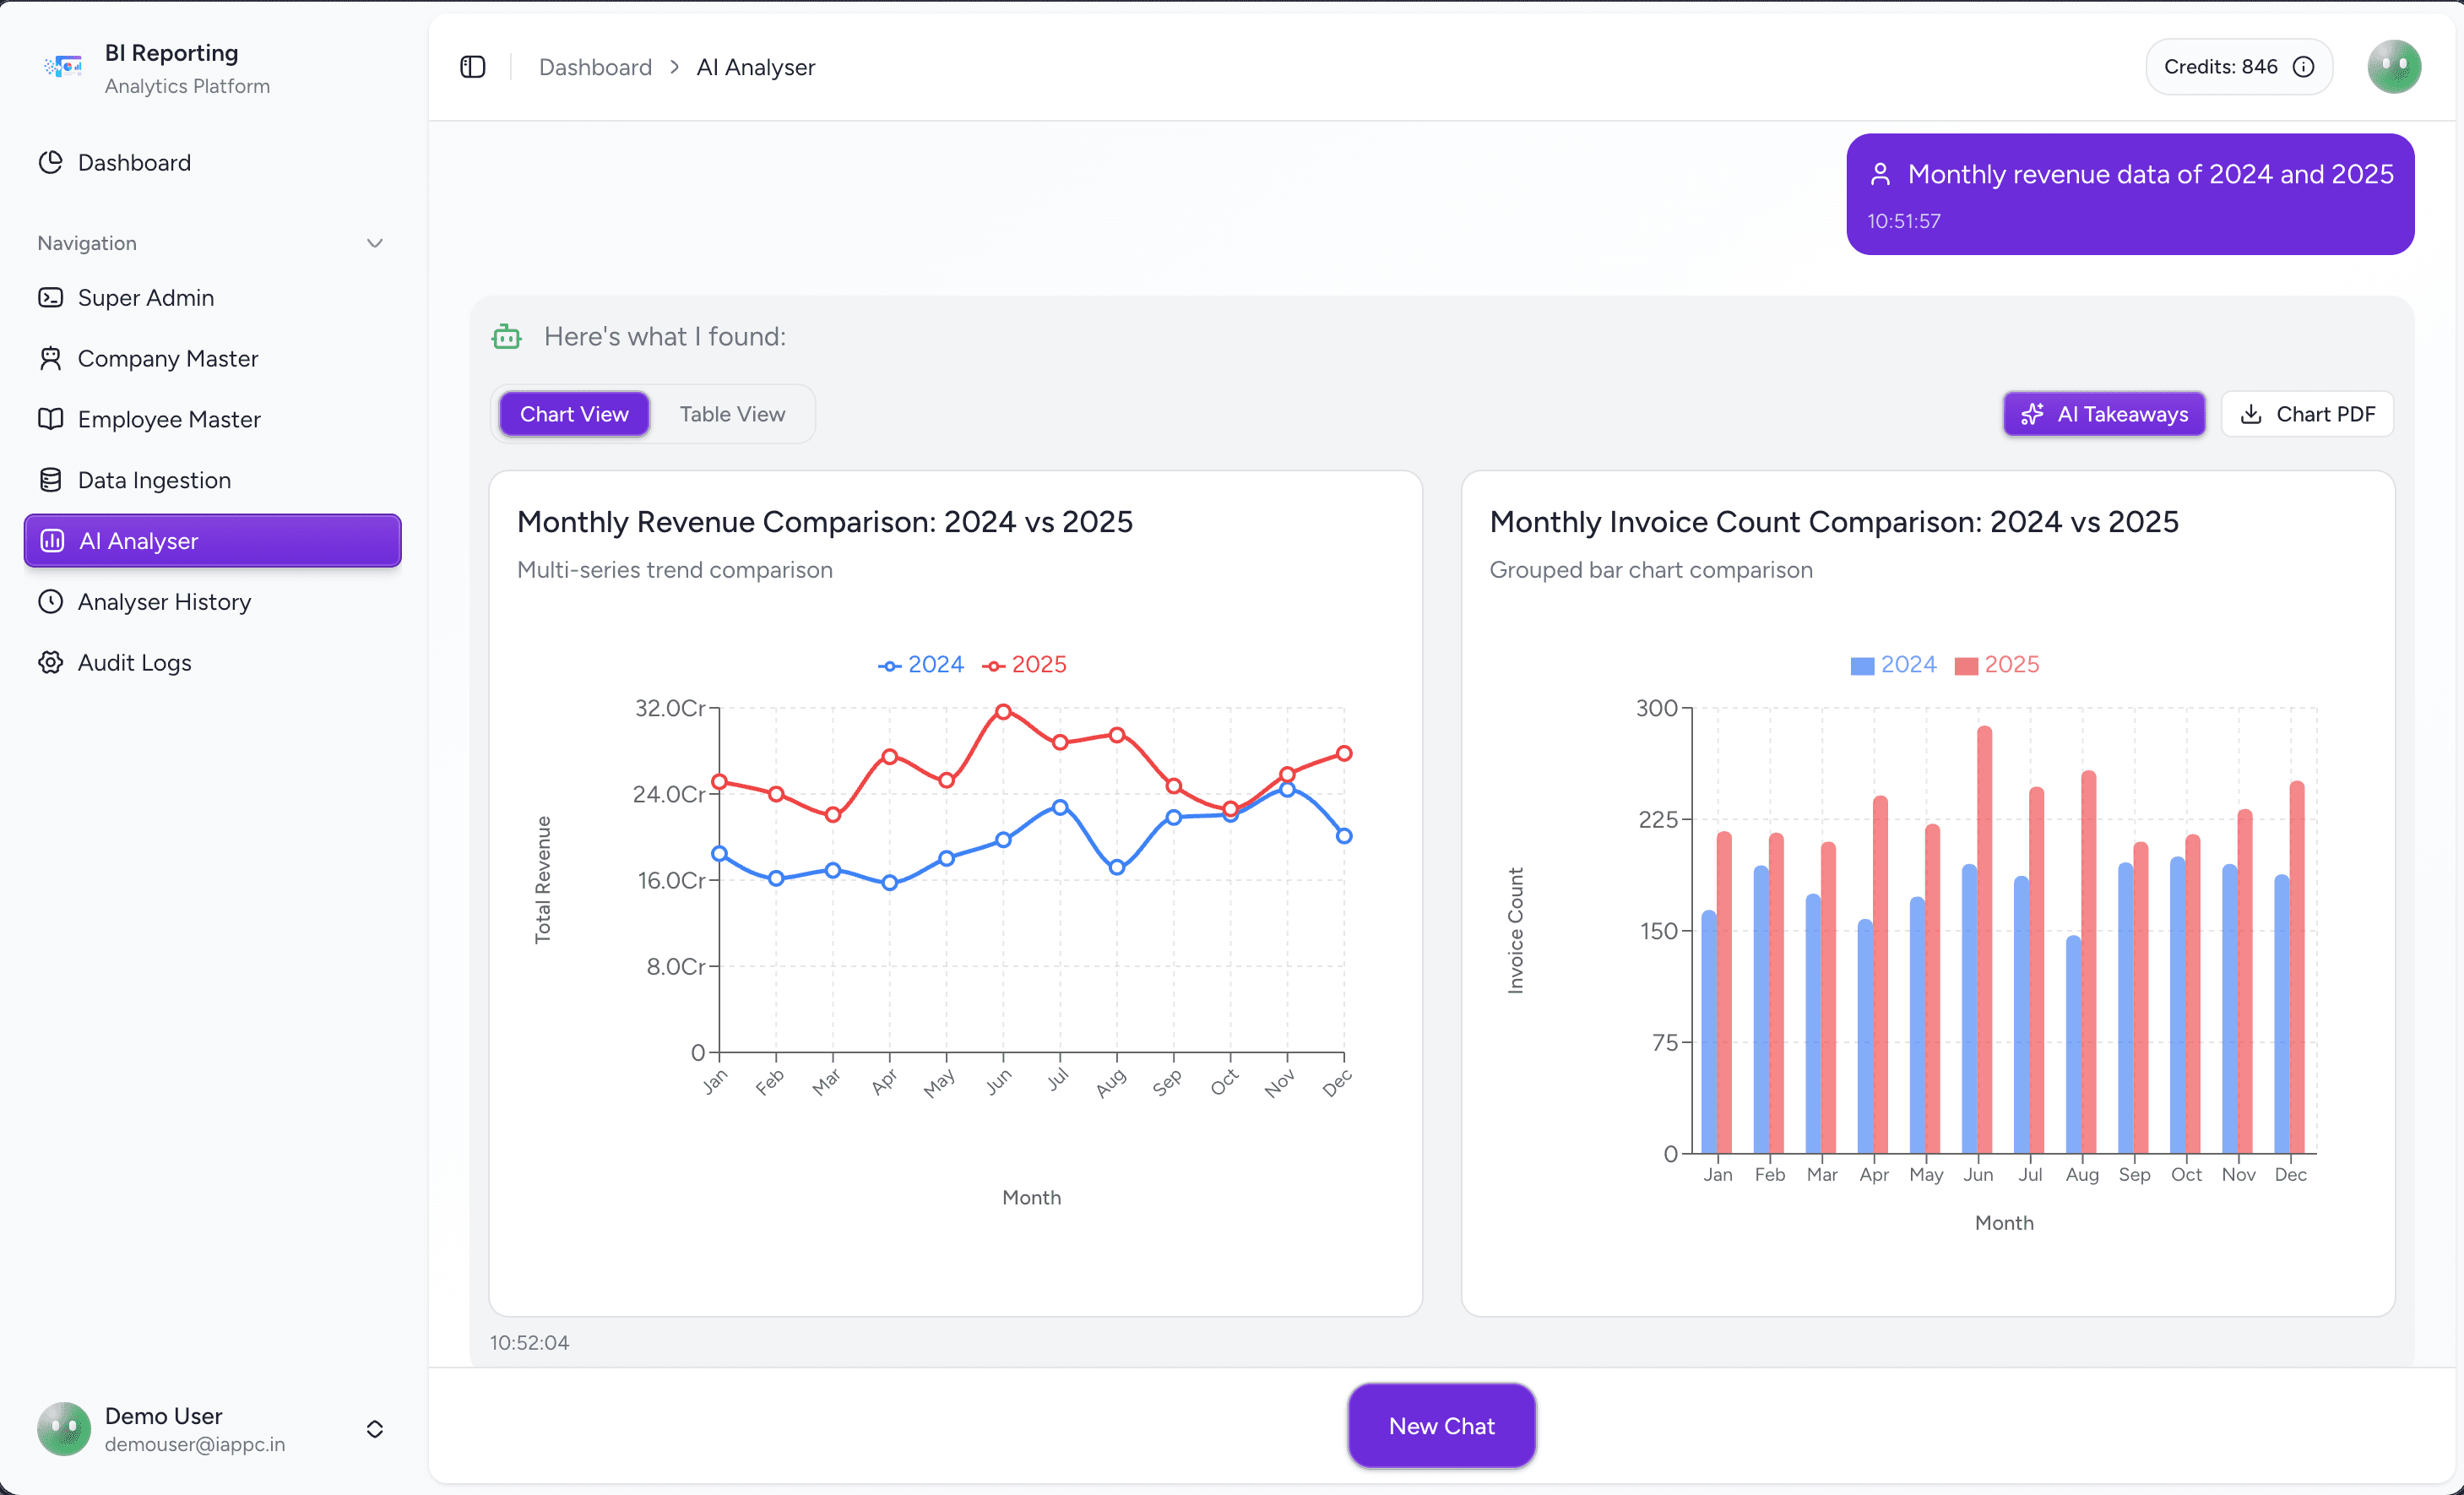Screen dimensions: 2464x1495
Task: Click the 10:52:04 response timestamp
Action: tap(529, 1342)
